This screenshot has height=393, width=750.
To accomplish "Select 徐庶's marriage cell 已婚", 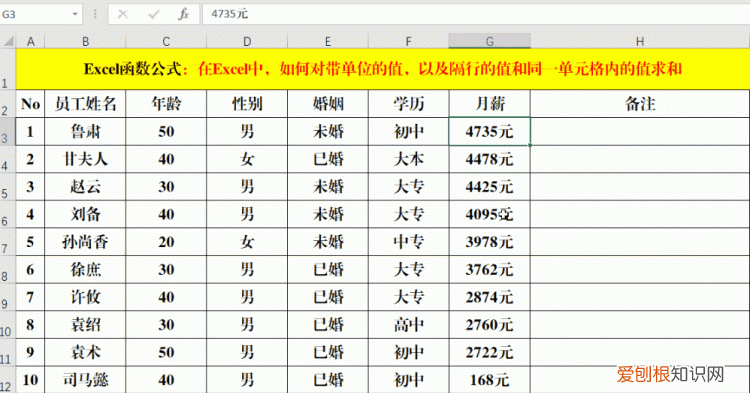I will point(328,270).
